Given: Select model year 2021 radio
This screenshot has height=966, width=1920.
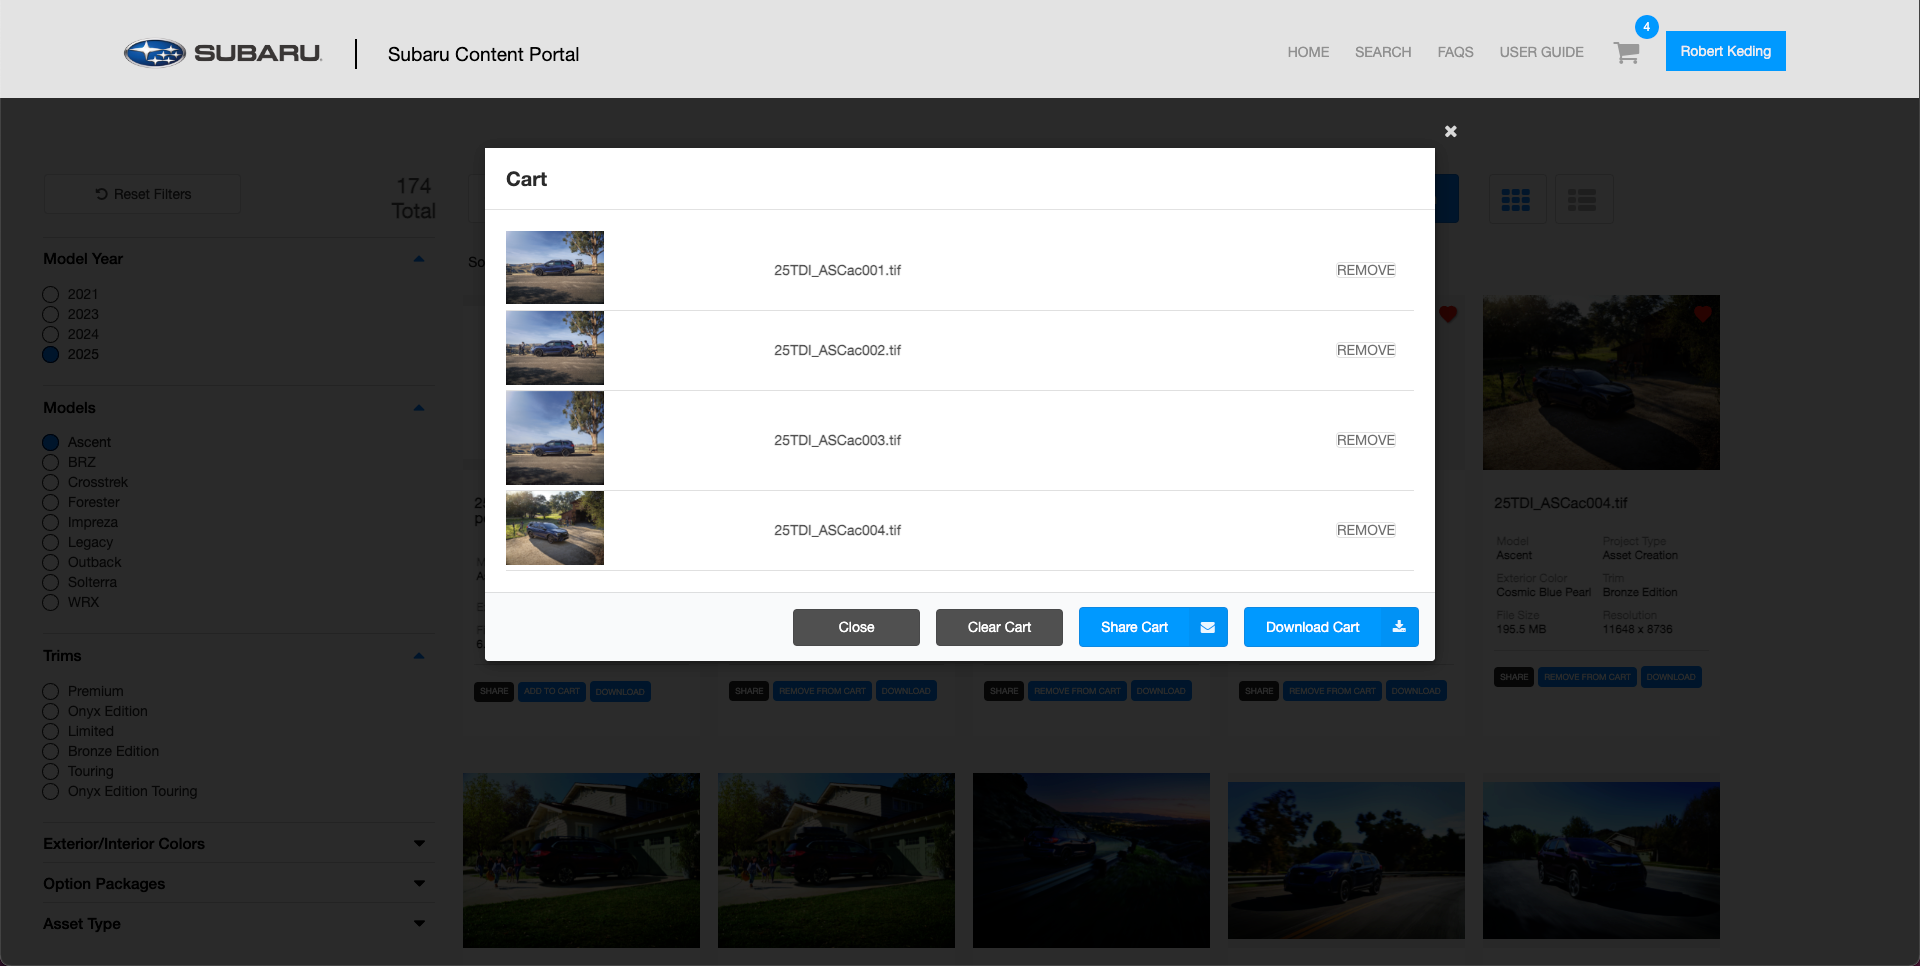Looking at the screenshot, I should pos(51,294).
